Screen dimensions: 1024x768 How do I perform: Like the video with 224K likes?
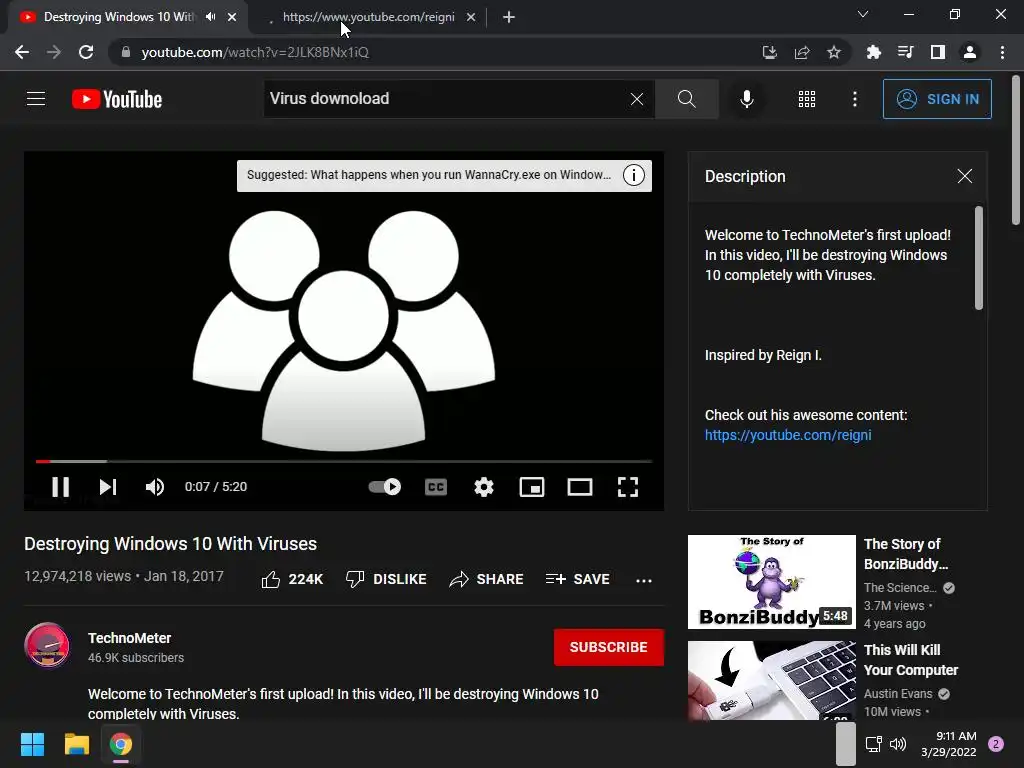click(292, 579)
